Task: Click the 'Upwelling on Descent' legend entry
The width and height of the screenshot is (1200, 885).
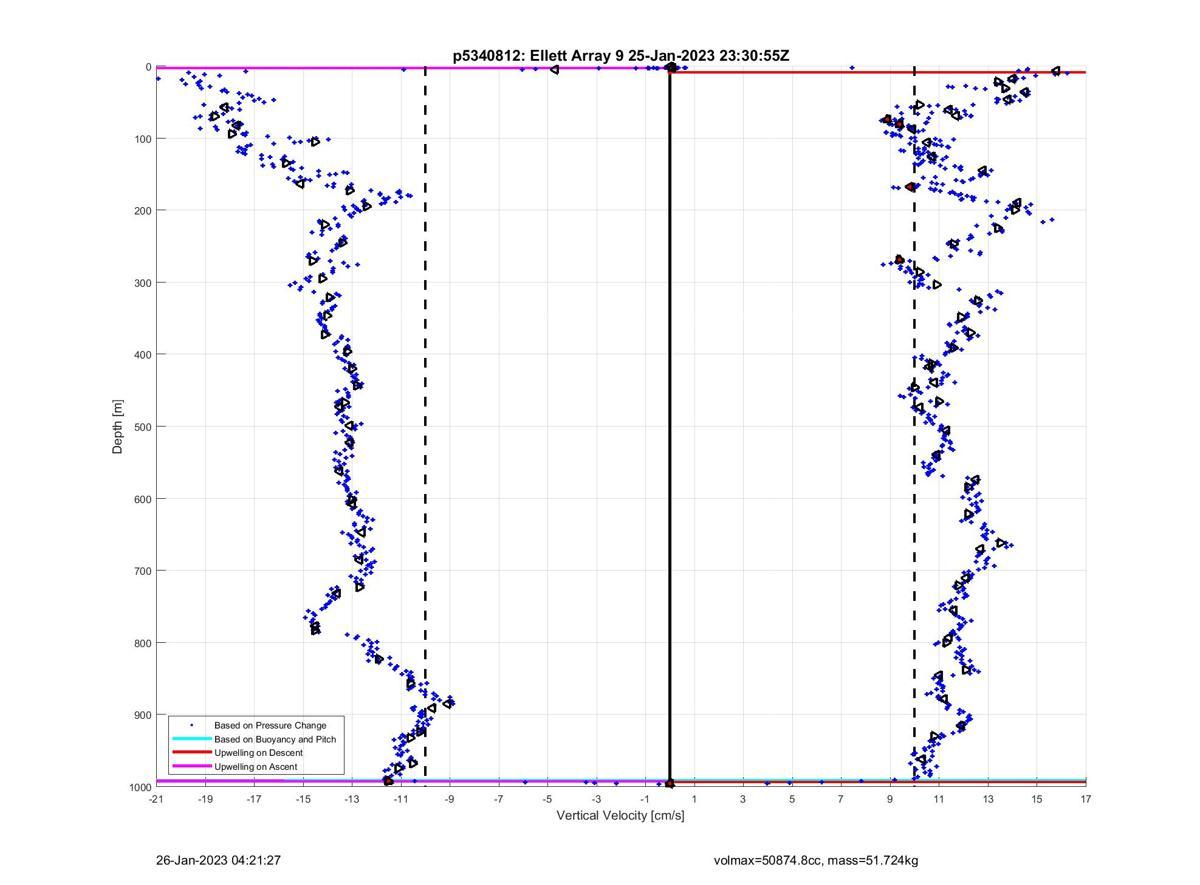Action: [258, 753]
